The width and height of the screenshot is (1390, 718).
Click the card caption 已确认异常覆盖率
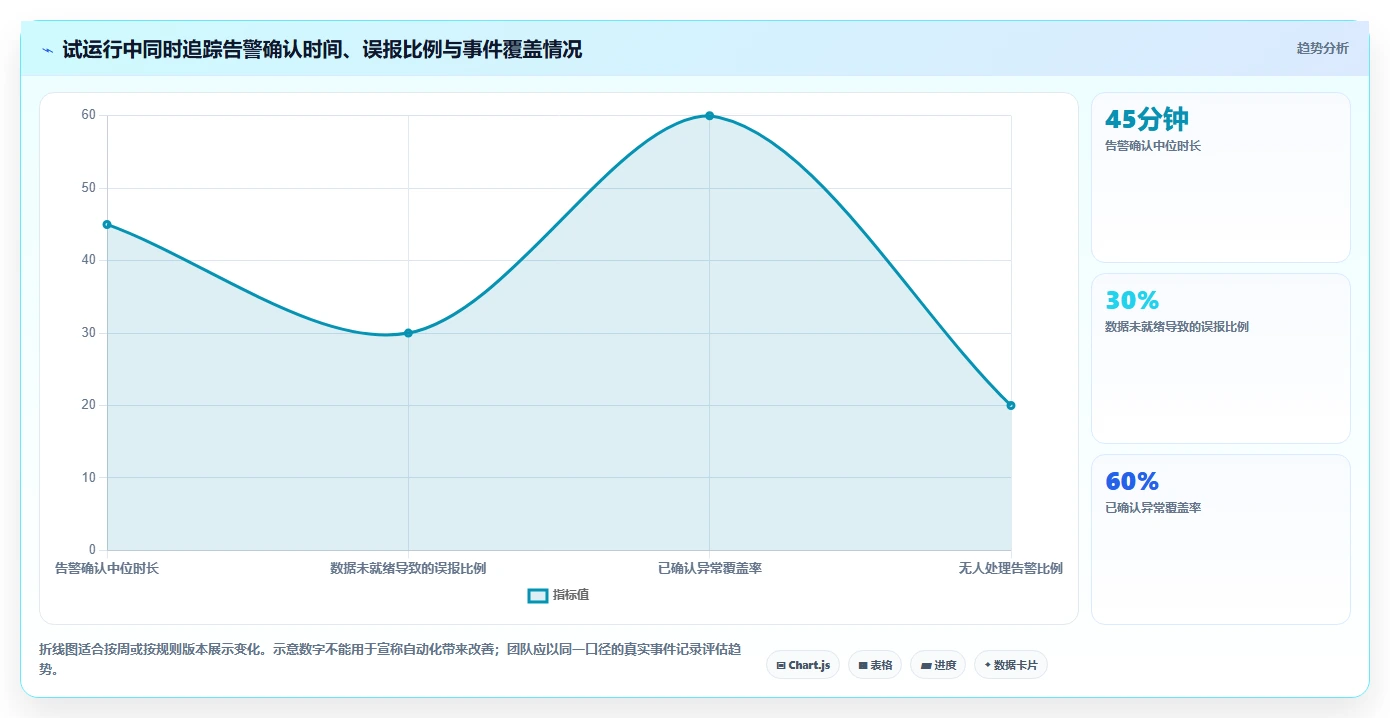pos(1153,508)
